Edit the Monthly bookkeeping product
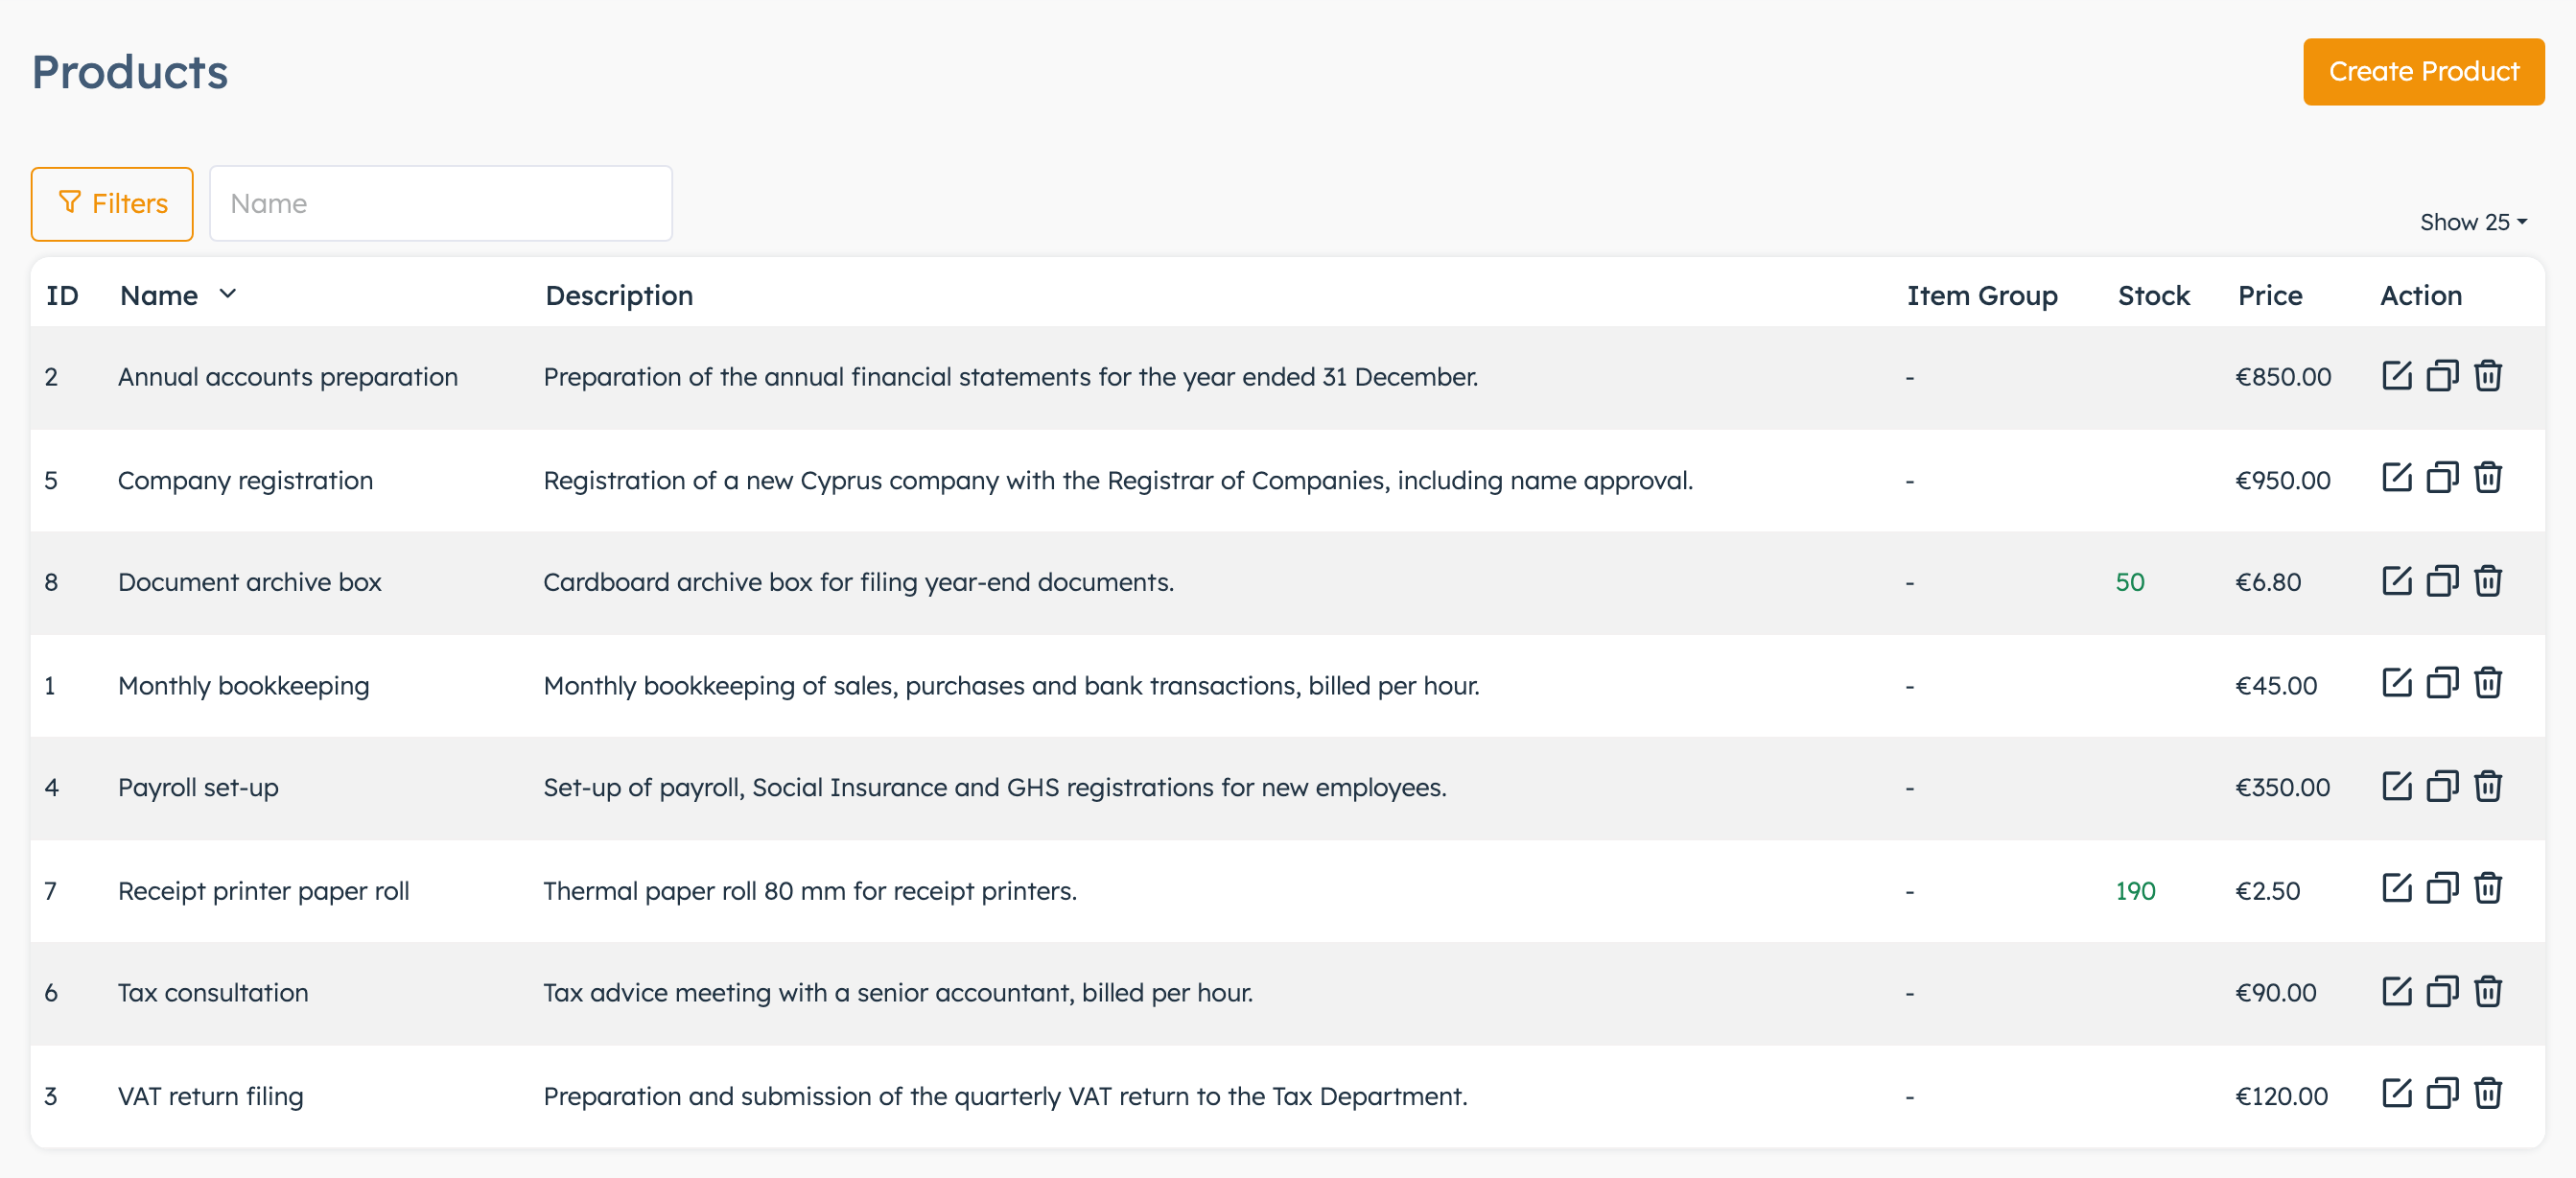 pyautogui.click(x=2397, y=684)
